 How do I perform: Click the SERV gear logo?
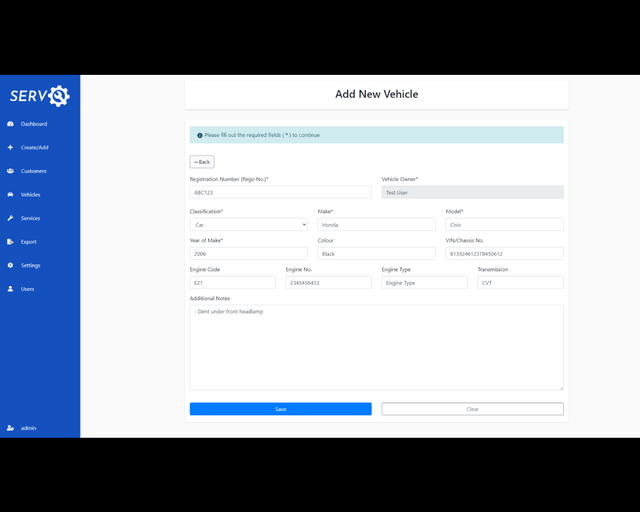(40, 96)
